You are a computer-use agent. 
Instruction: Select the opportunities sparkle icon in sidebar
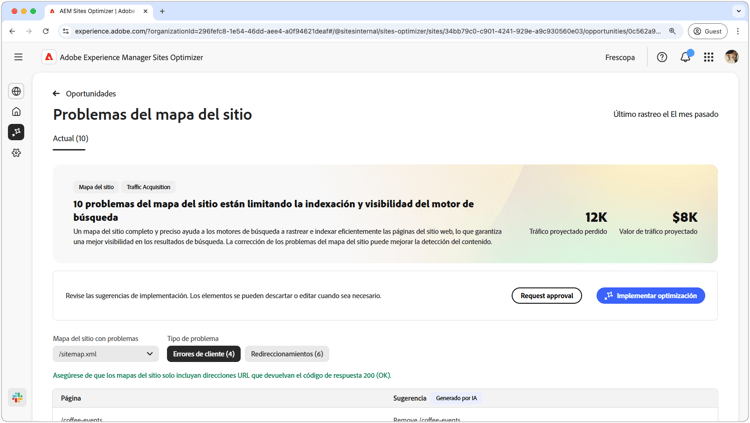click(16, 132)
